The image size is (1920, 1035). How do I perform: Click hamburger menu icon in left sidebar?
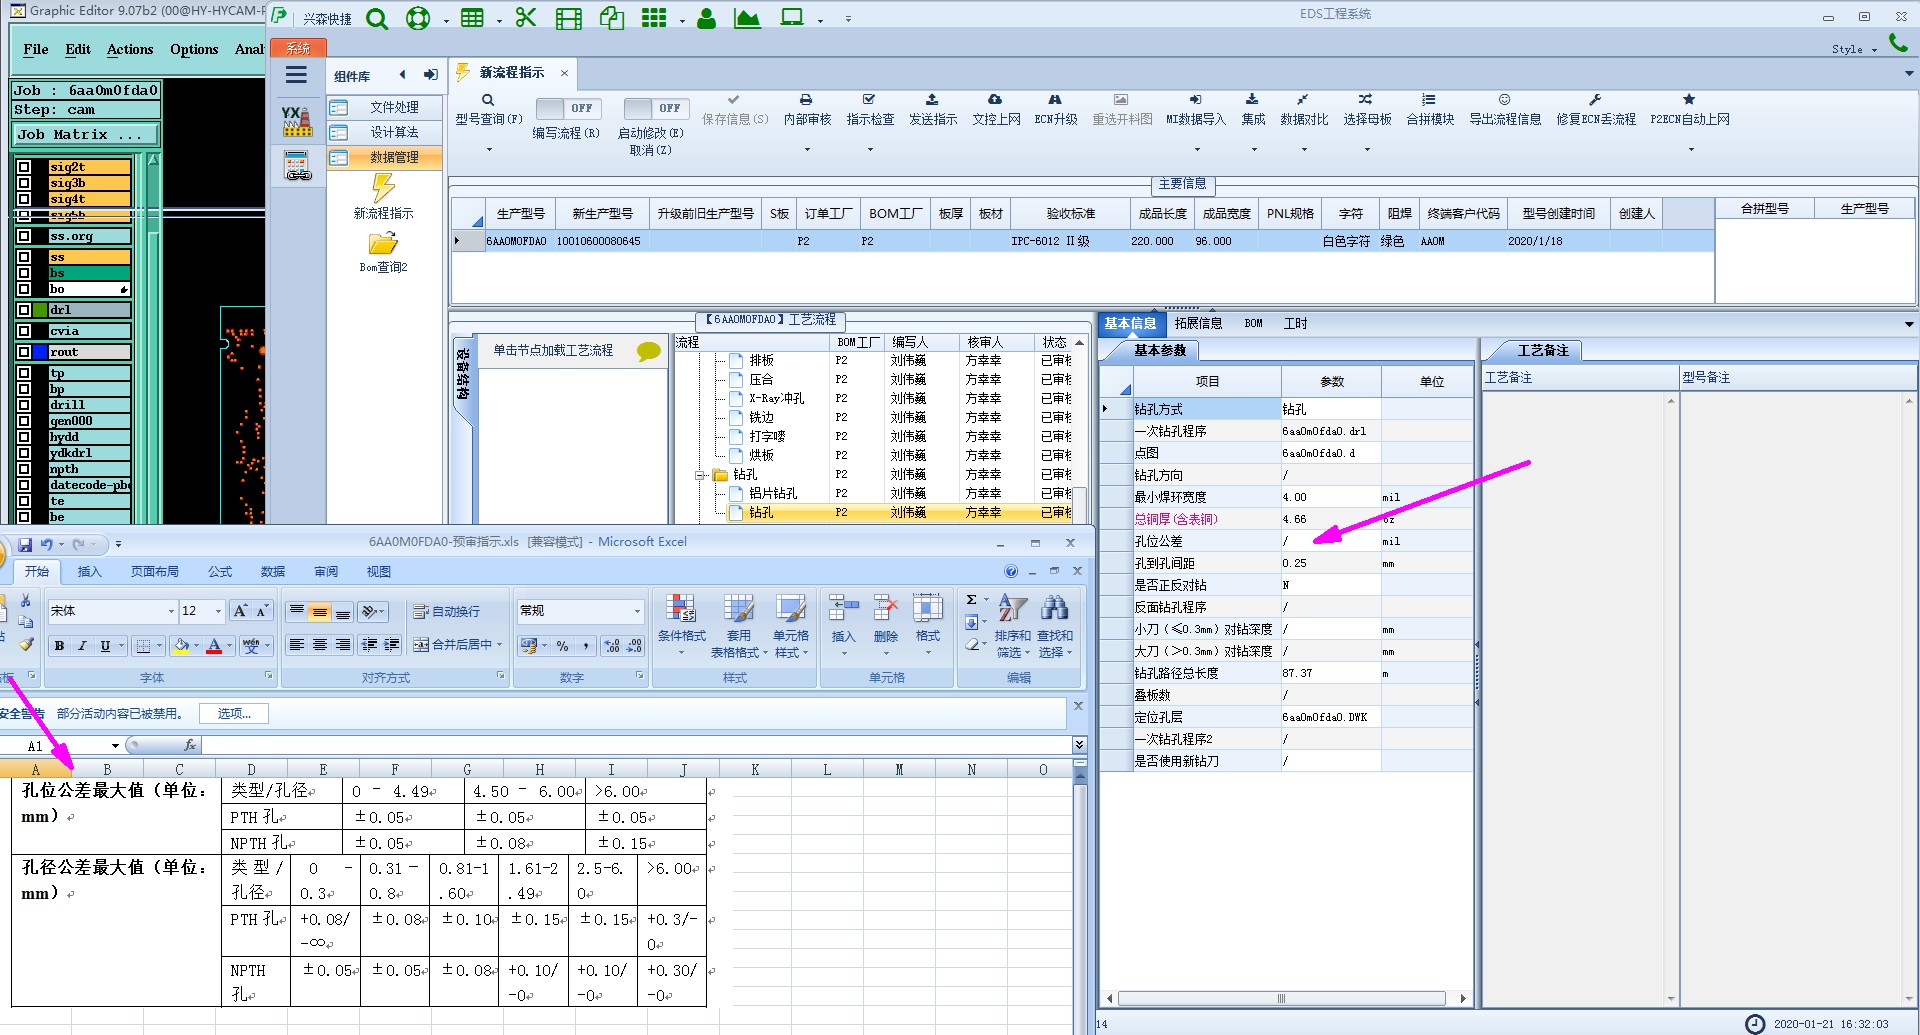point(296,75)
